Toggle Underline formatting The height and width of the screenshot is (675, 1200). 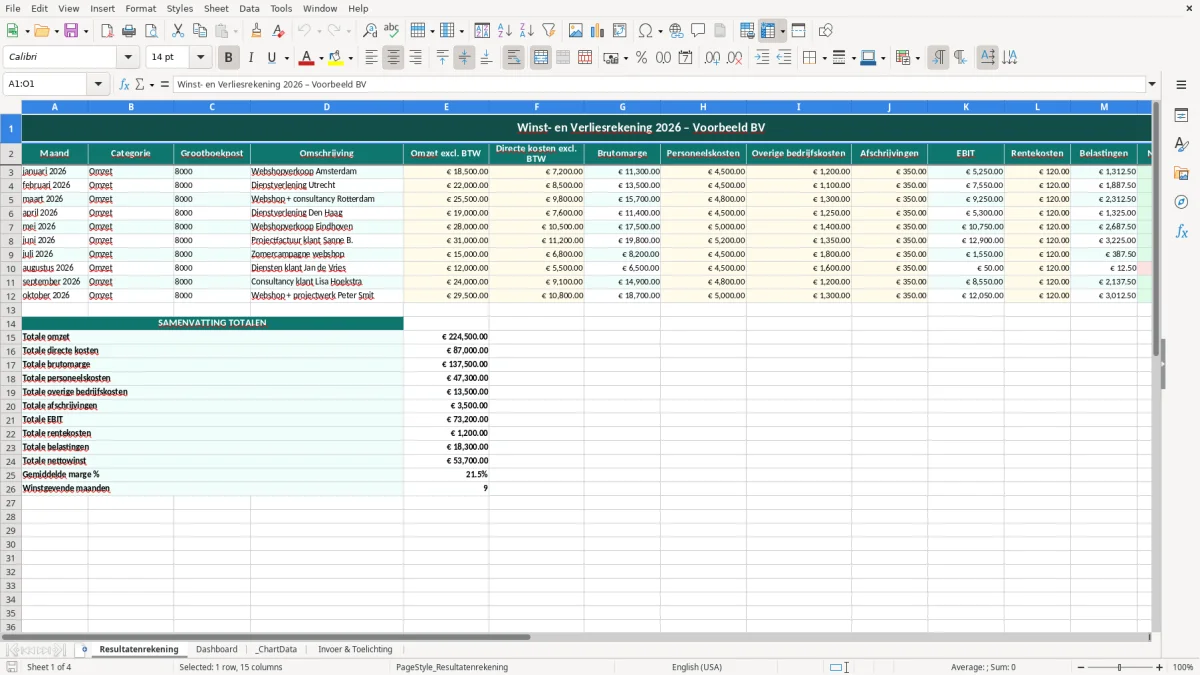272,58
